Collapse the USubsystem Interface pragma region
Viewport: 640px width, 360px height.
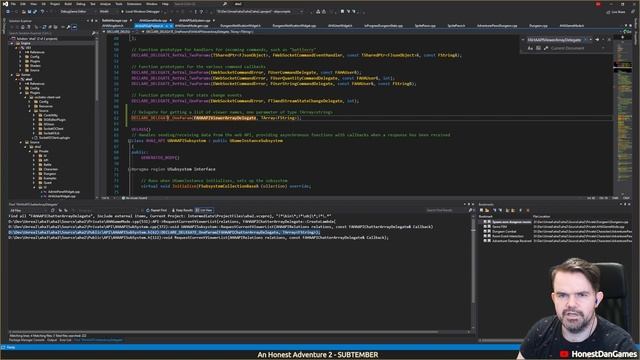click(x=129, y=169)
